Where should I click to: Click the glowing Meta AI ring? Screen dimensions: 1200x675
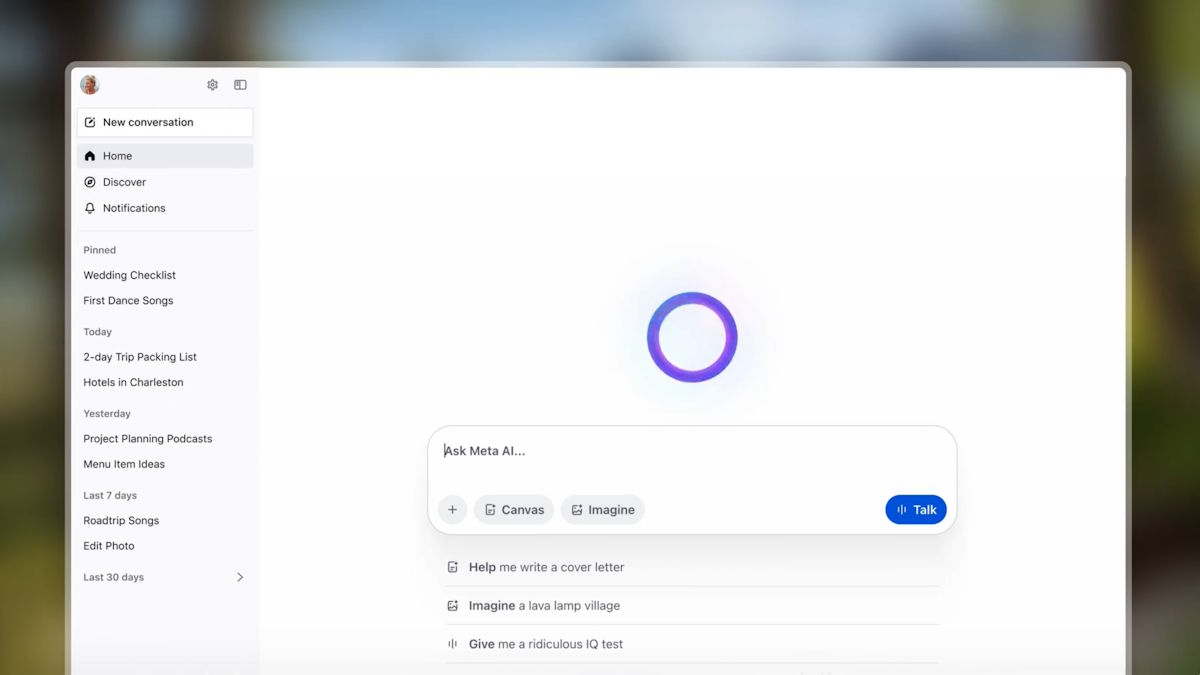692,337
